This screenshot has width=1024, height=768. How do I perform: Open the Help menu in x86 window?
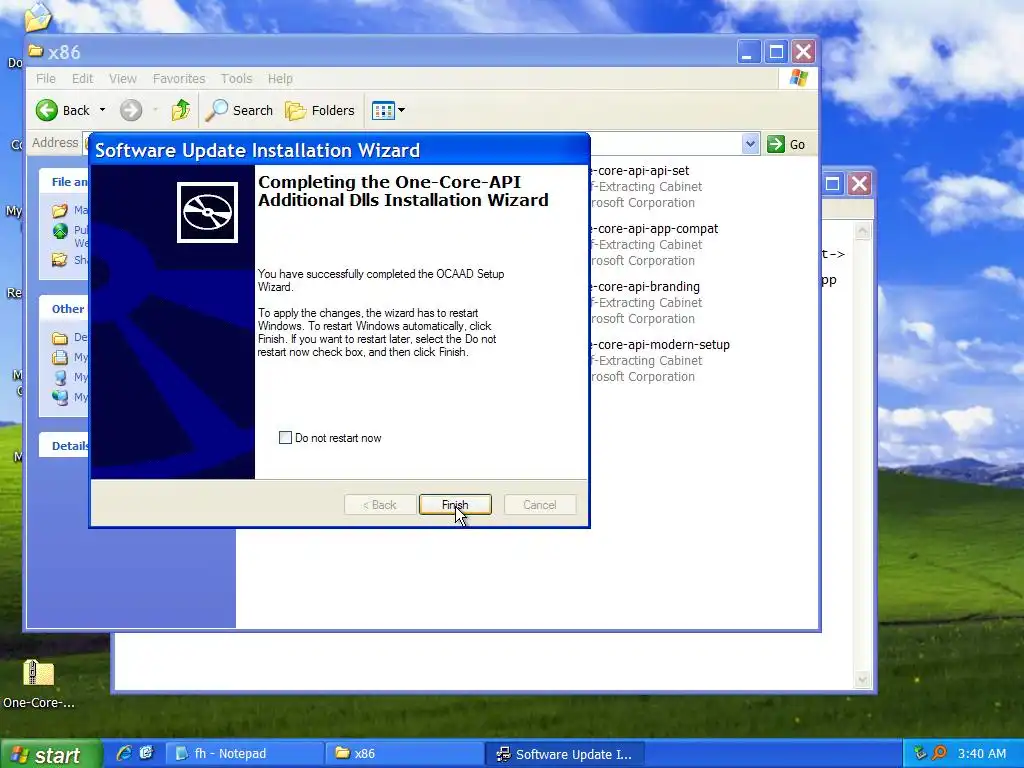click(x=280, y=78)
